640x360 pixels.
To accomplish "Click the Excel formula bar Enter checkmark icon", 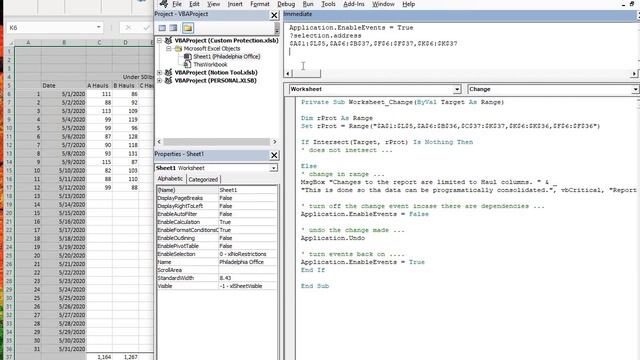I will point(146,28).
